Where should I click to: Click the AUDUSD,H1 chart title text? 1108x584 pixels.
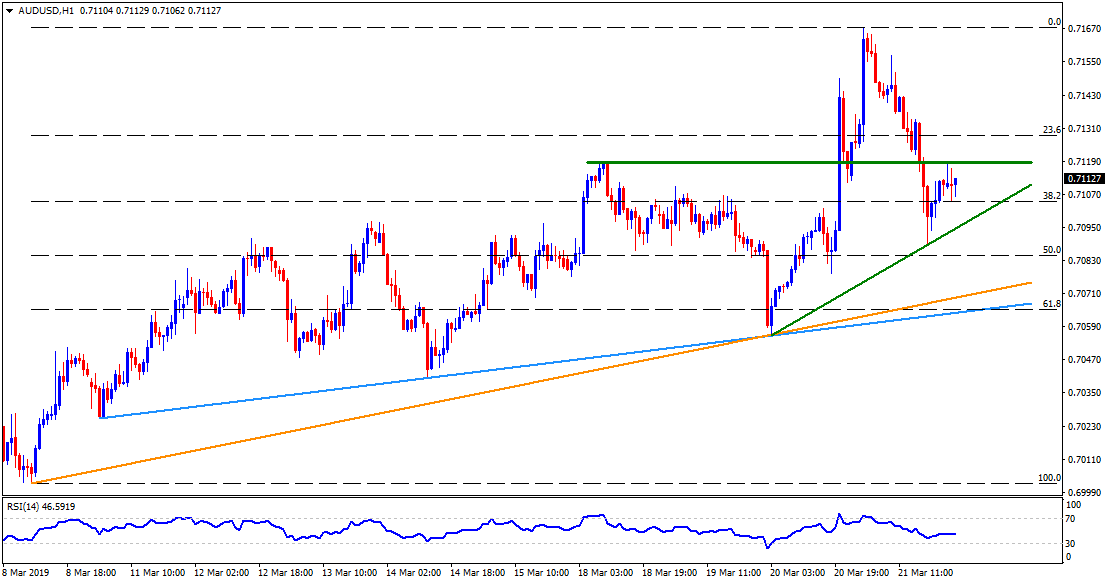coord(37,9)
